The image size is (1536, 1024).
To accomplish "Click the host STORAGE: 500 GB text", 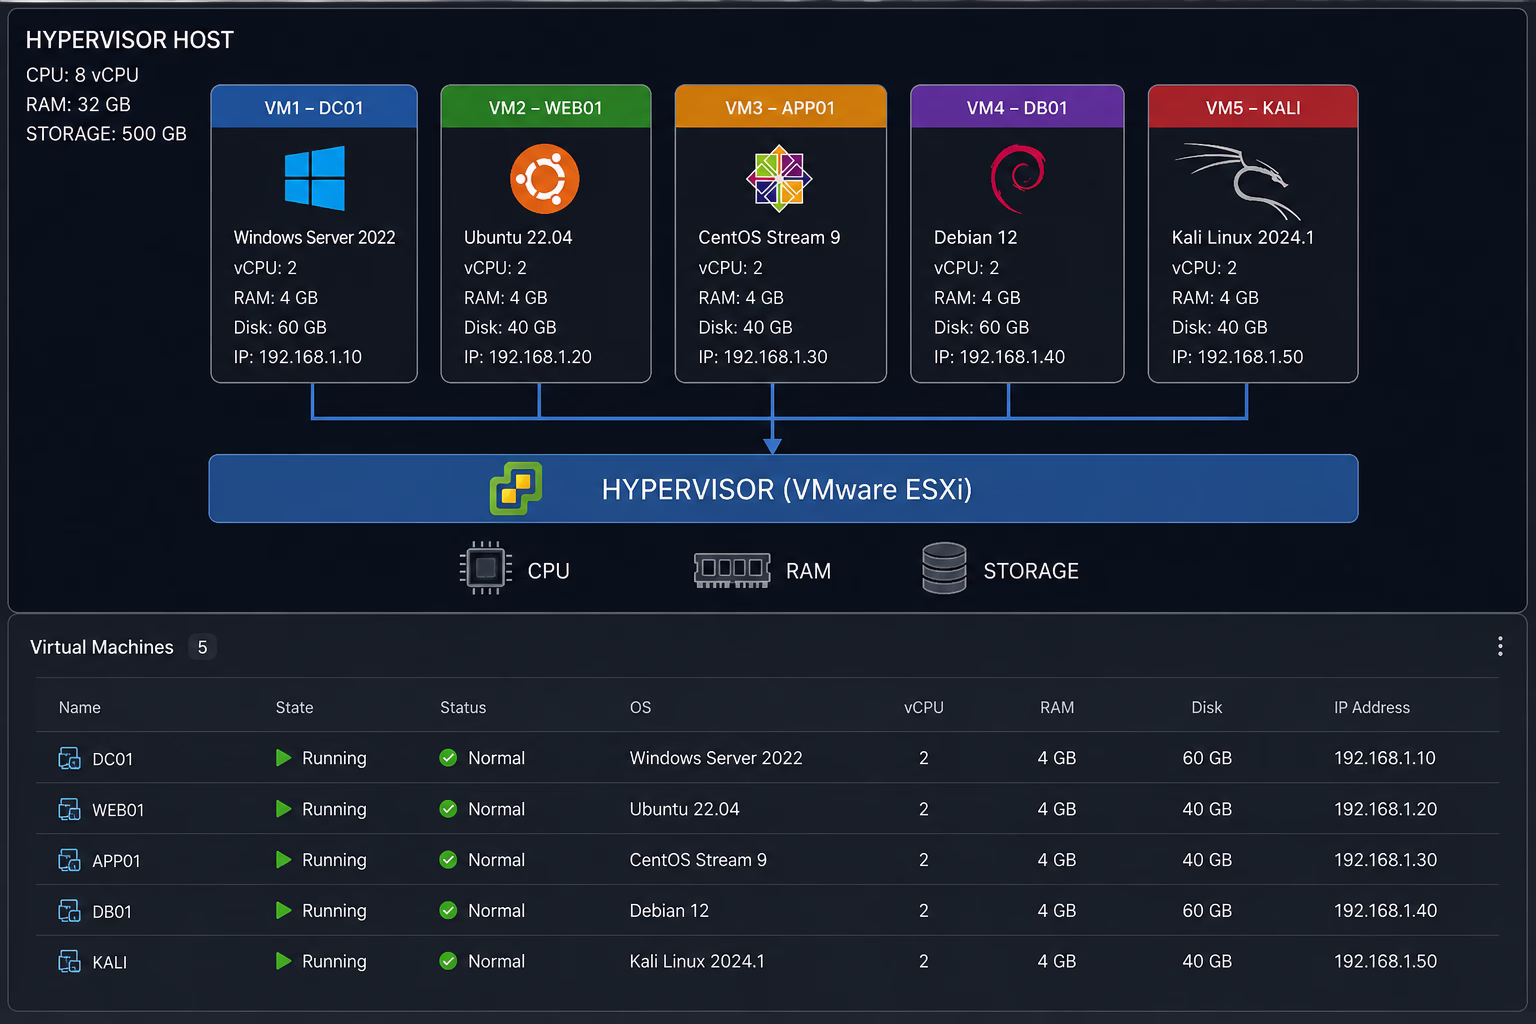I will [106, 134].
